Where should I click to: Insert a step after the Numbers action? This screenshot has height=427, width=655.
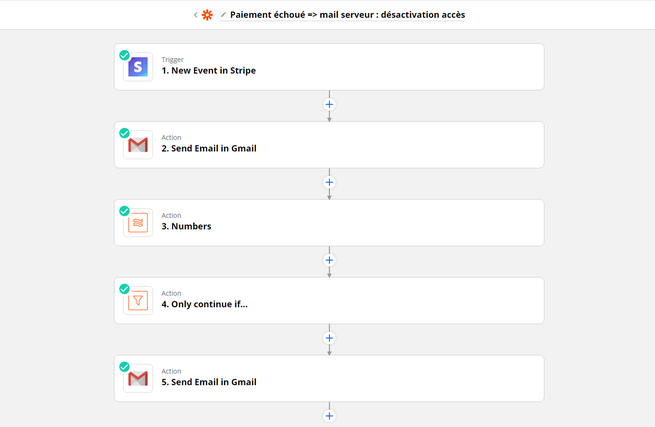coord(329,260)
